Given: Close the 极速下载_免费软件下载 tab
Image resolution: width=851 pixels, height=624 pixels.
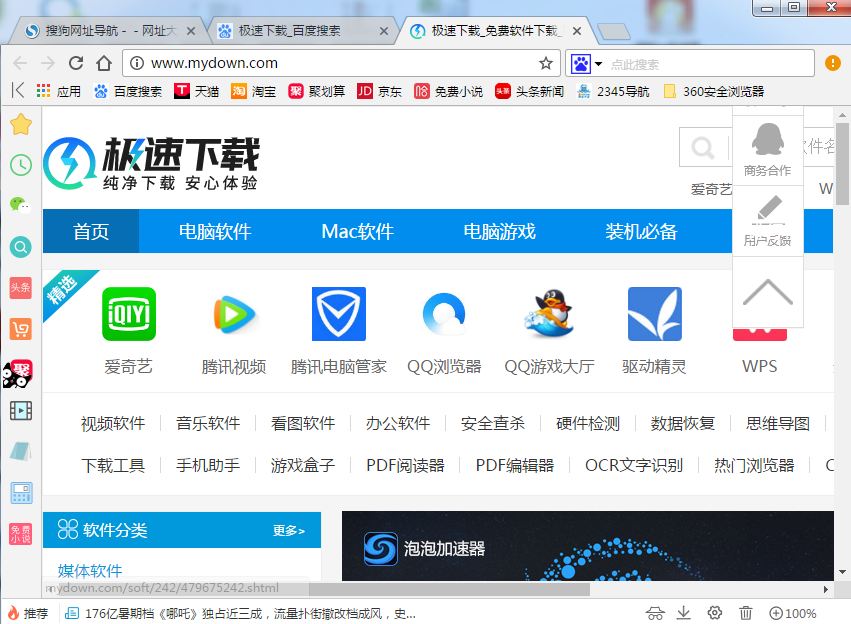Looking at the screenshot, I should (x=577, y=31).
